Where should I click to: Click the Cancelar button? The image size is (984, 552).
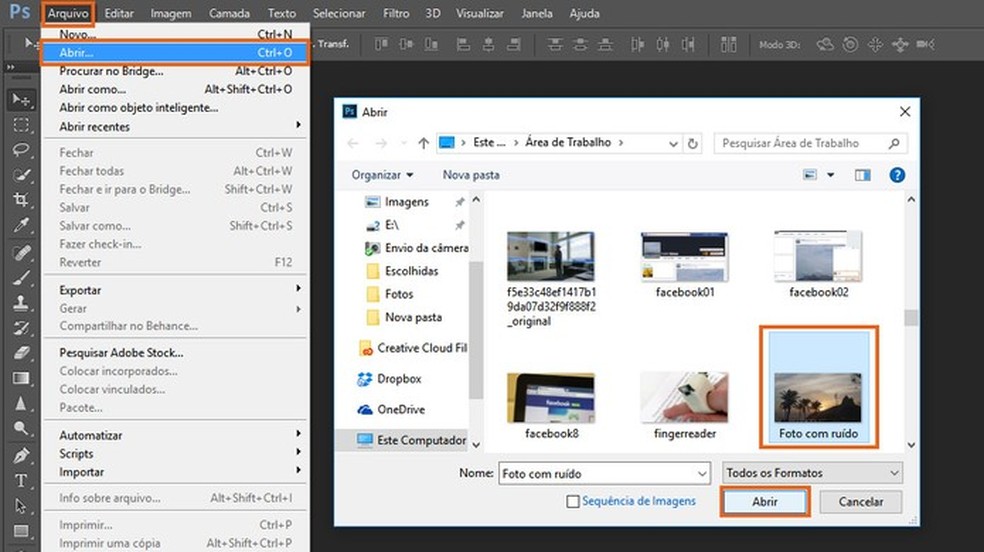pyautogui.click(x=860, y=502)
